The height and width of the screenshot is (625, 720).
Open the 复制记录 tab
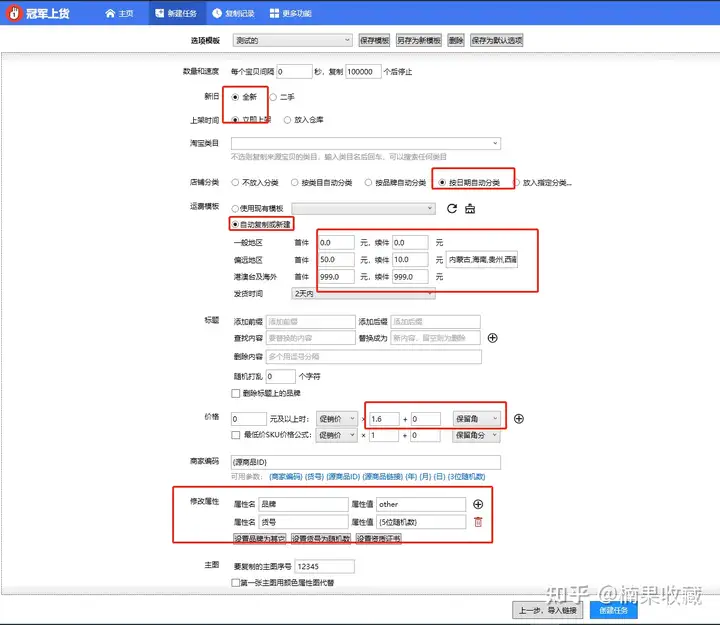pyautogui.click(x=234, y=13)
